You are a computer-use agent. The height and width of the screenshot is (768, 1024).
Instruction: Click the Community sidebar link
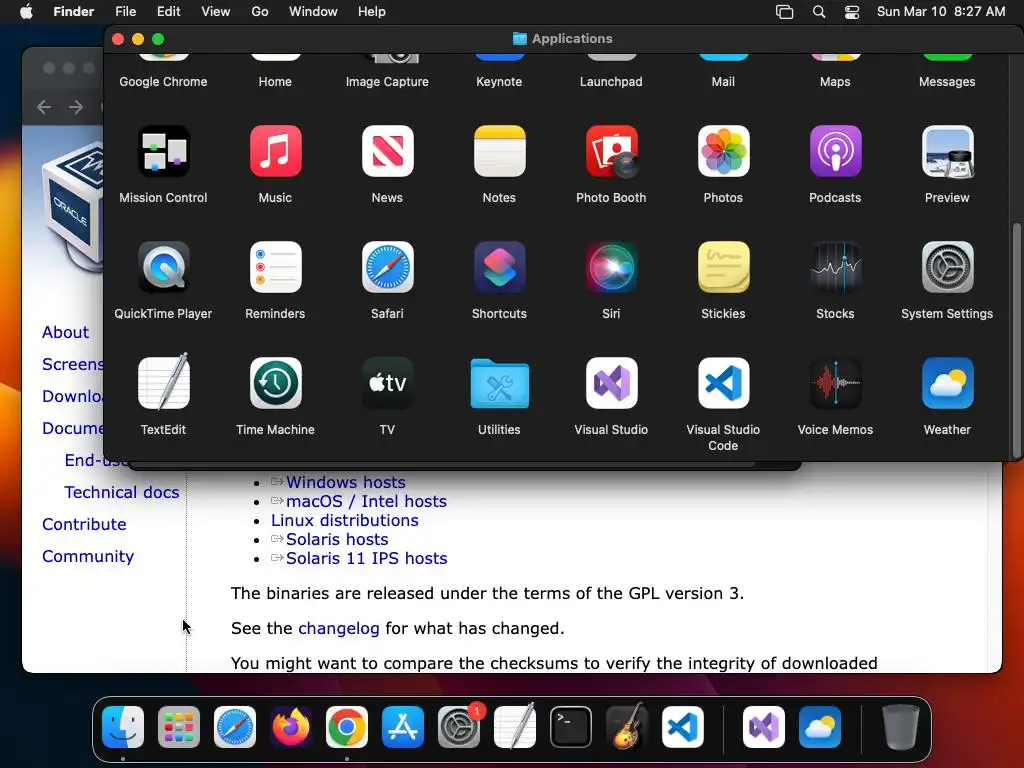click(x=88, y=556)
